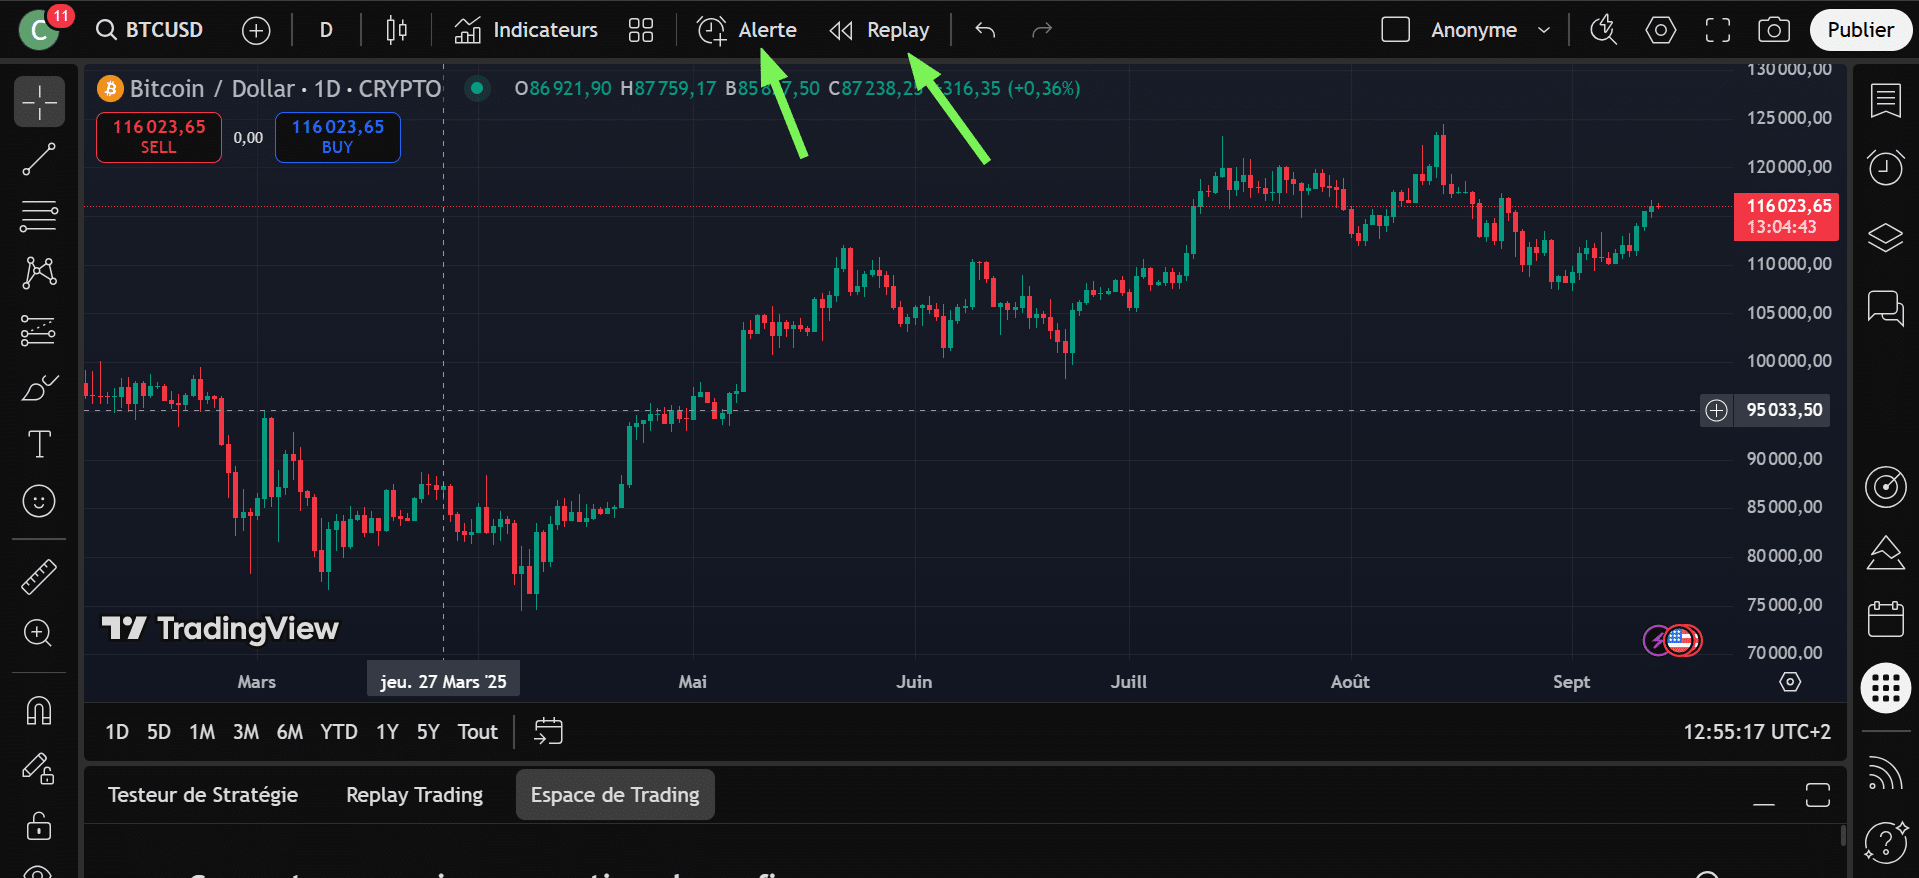
Task: Toggle the magnet mode tool
Action: [39, 711]
